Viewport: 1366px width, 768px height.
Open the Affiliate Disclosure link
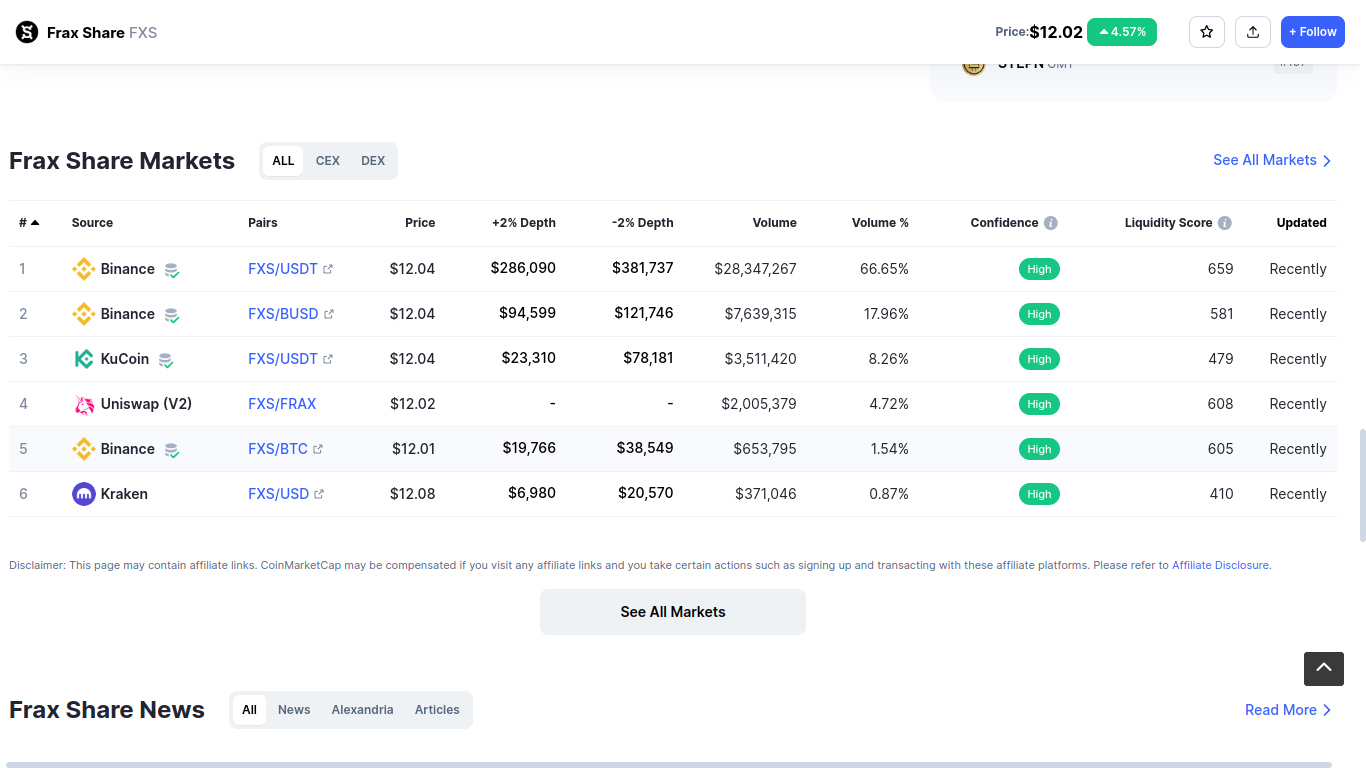click(1220, 565)
